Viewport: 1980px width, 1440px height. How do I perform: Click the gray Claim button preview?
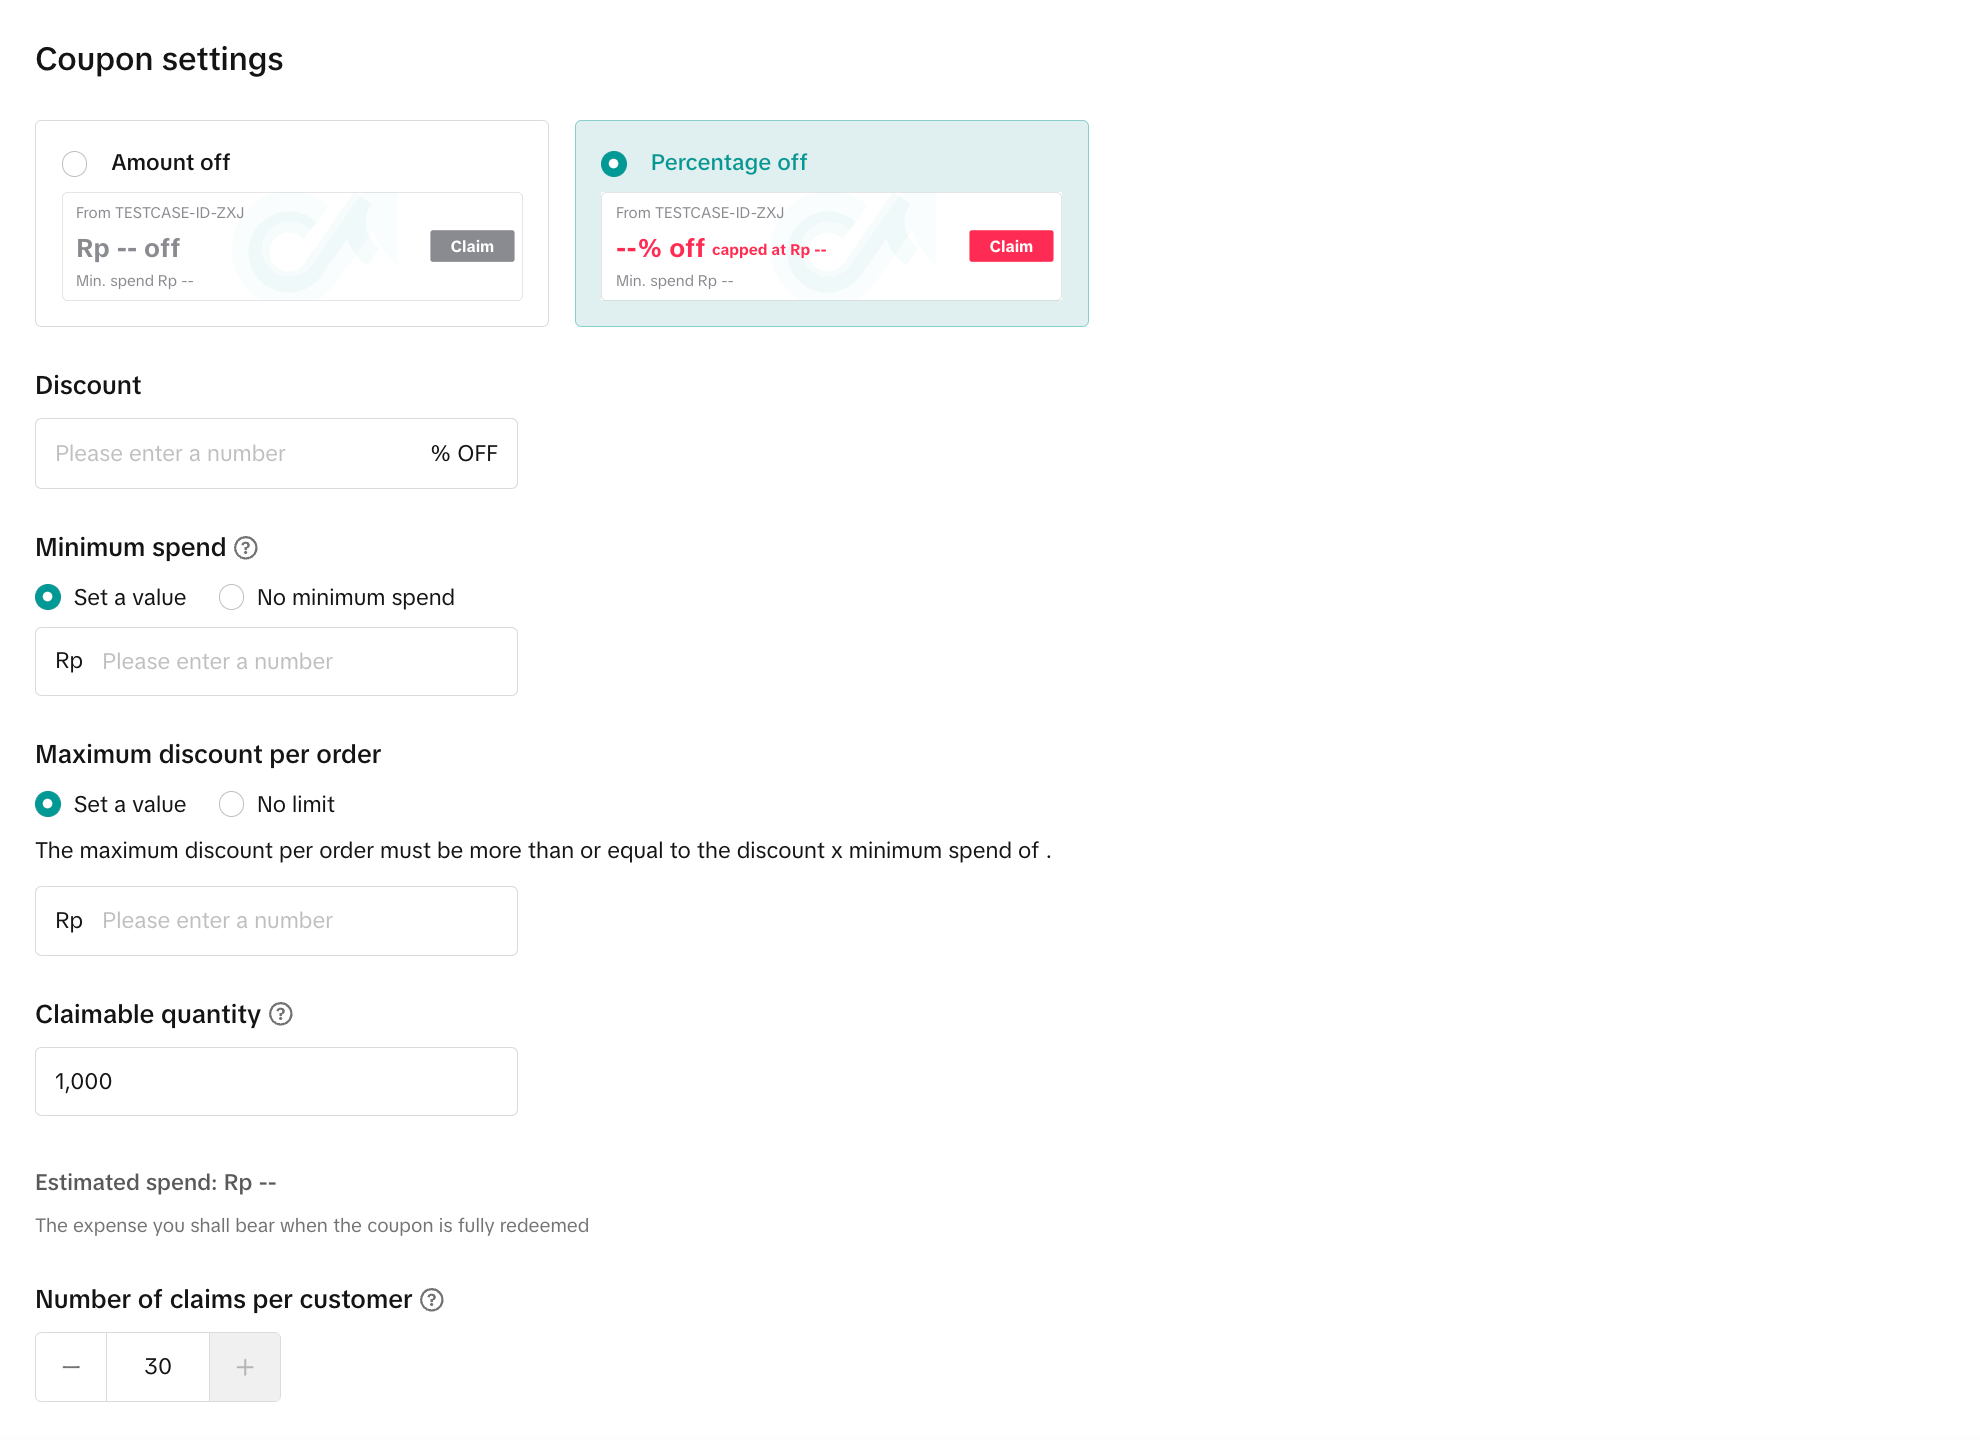click(472, 247)
